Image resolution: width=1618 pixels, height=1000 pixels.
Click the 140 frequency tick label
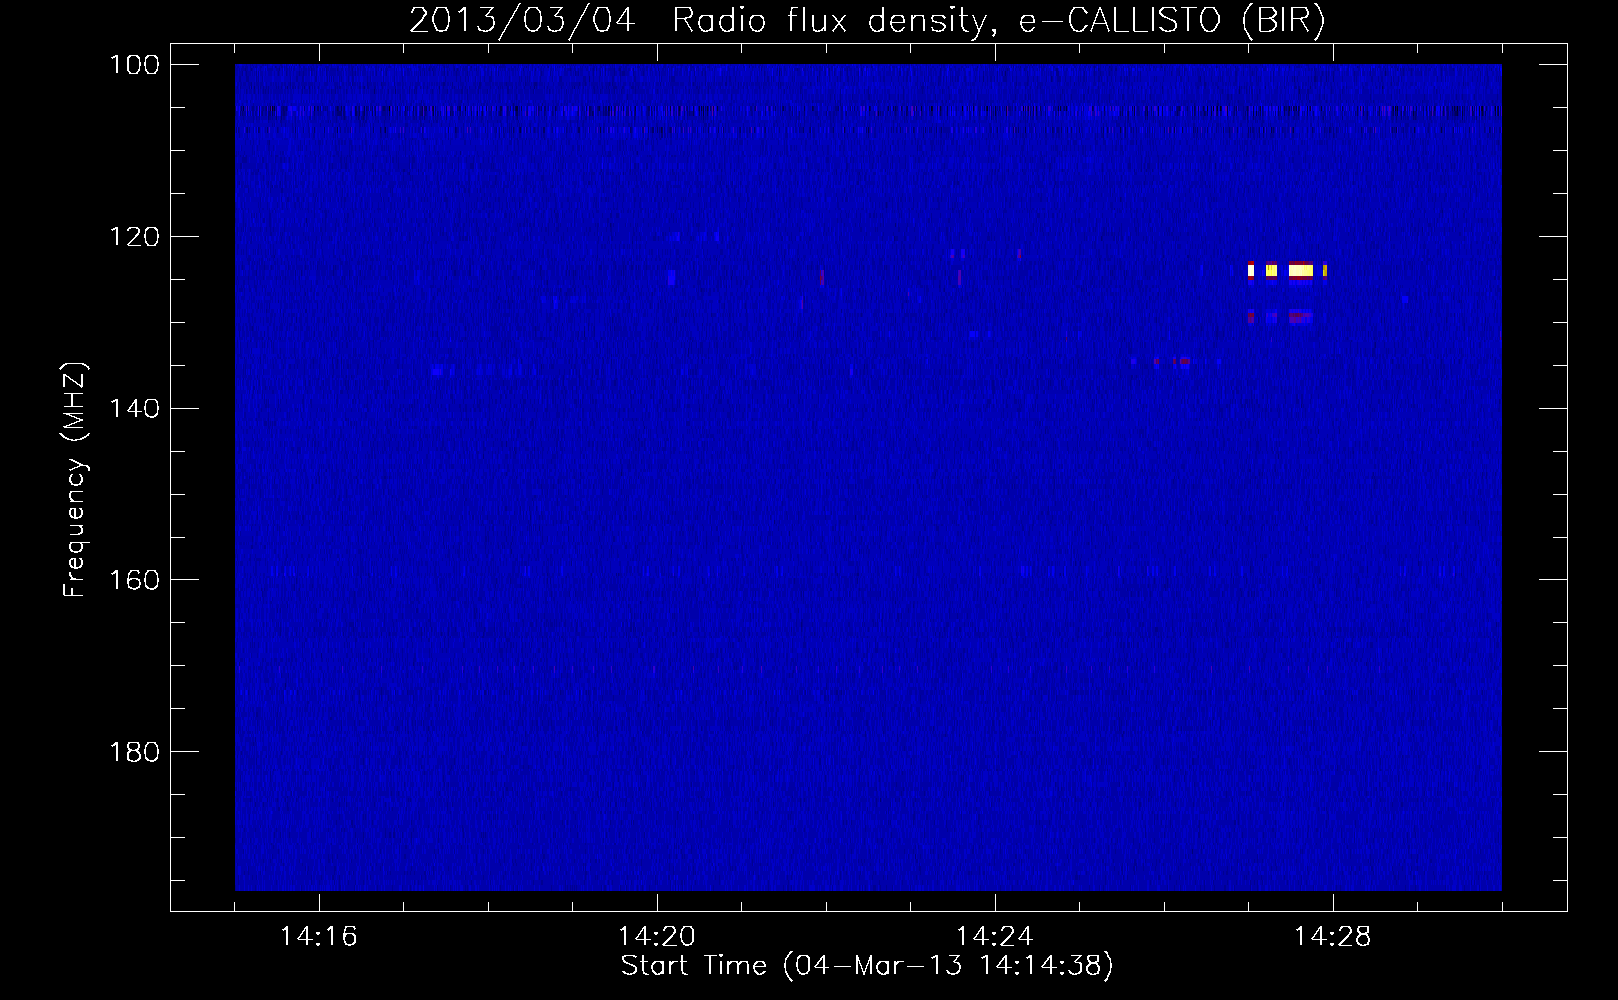pos(135,409)
